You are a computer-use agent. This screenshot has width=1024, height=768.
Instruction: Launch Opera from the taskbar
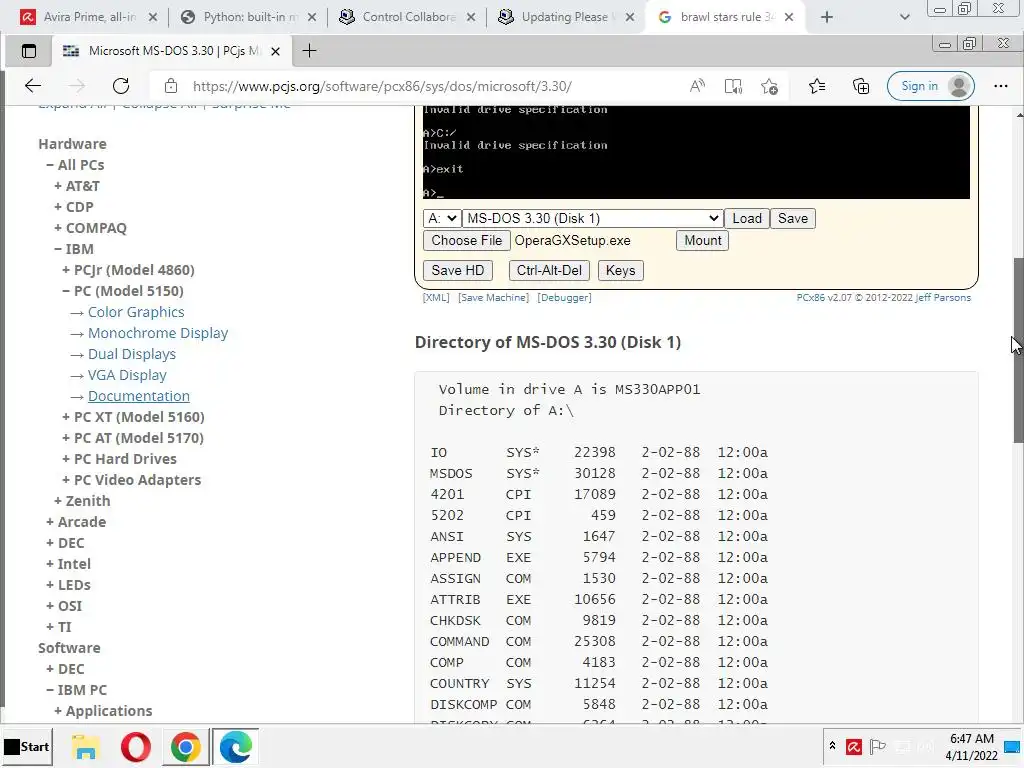click(x=136, y=746)
